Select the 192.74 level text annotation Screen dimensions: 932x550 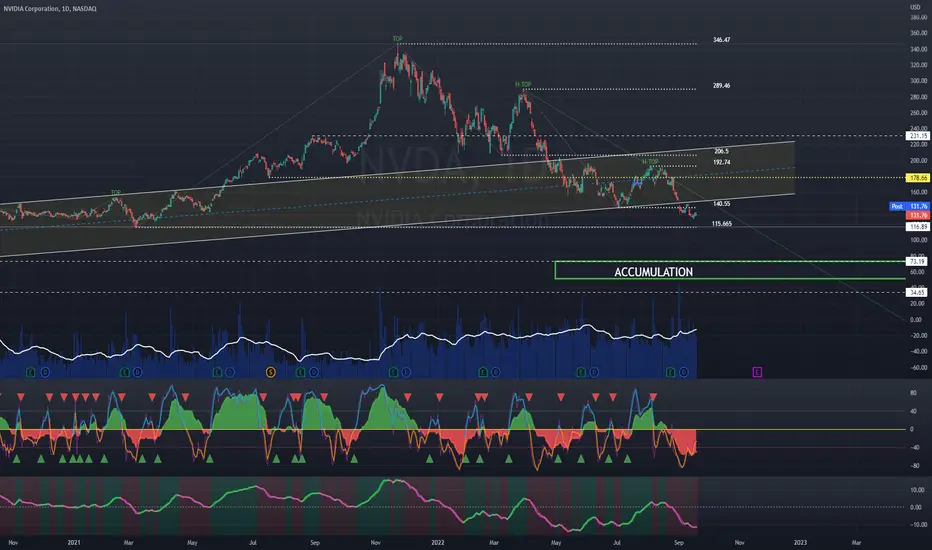coord(722,162)
